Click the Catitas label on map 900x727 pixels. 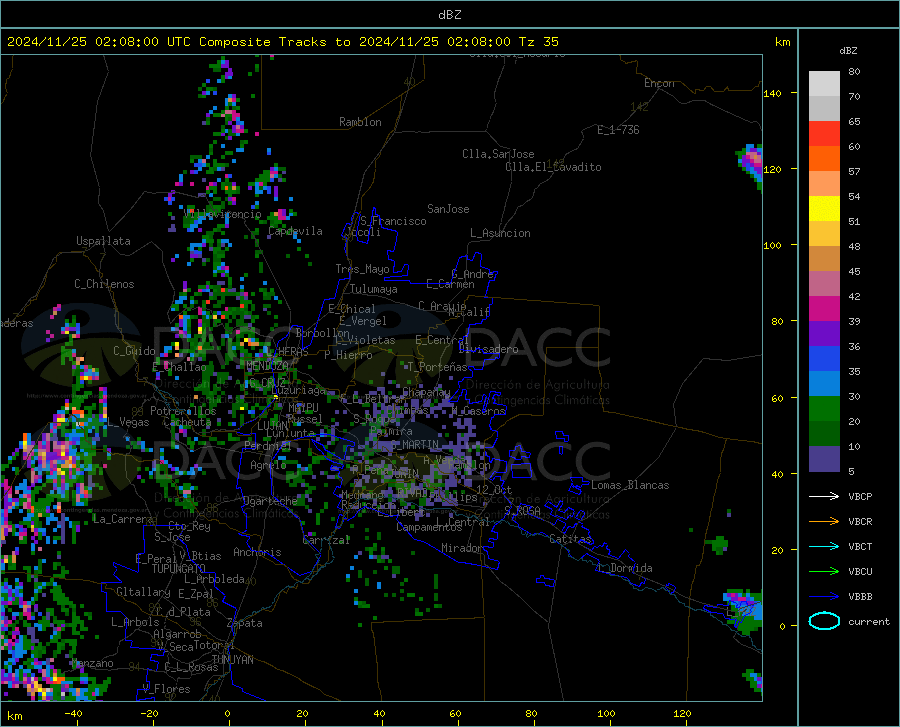point(570,539)
